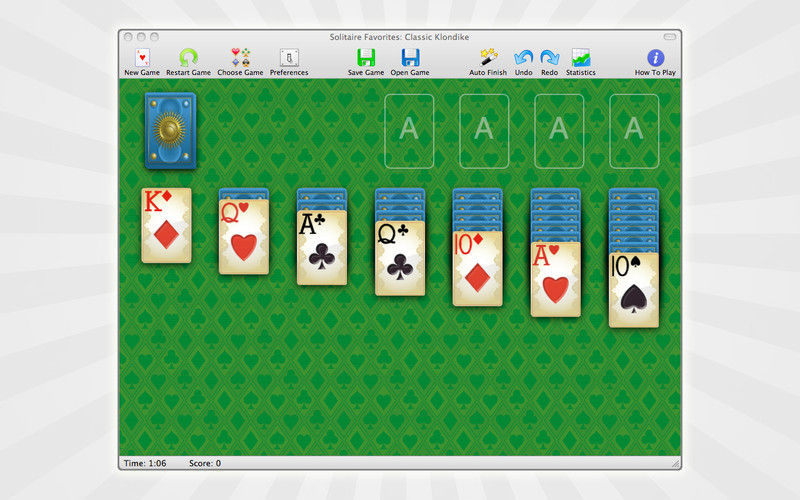Image resolution: width=800 pixels, height=500 pixels.
Task: Click the Restart Game green arrow icon
Action: [x=188, y=58]
